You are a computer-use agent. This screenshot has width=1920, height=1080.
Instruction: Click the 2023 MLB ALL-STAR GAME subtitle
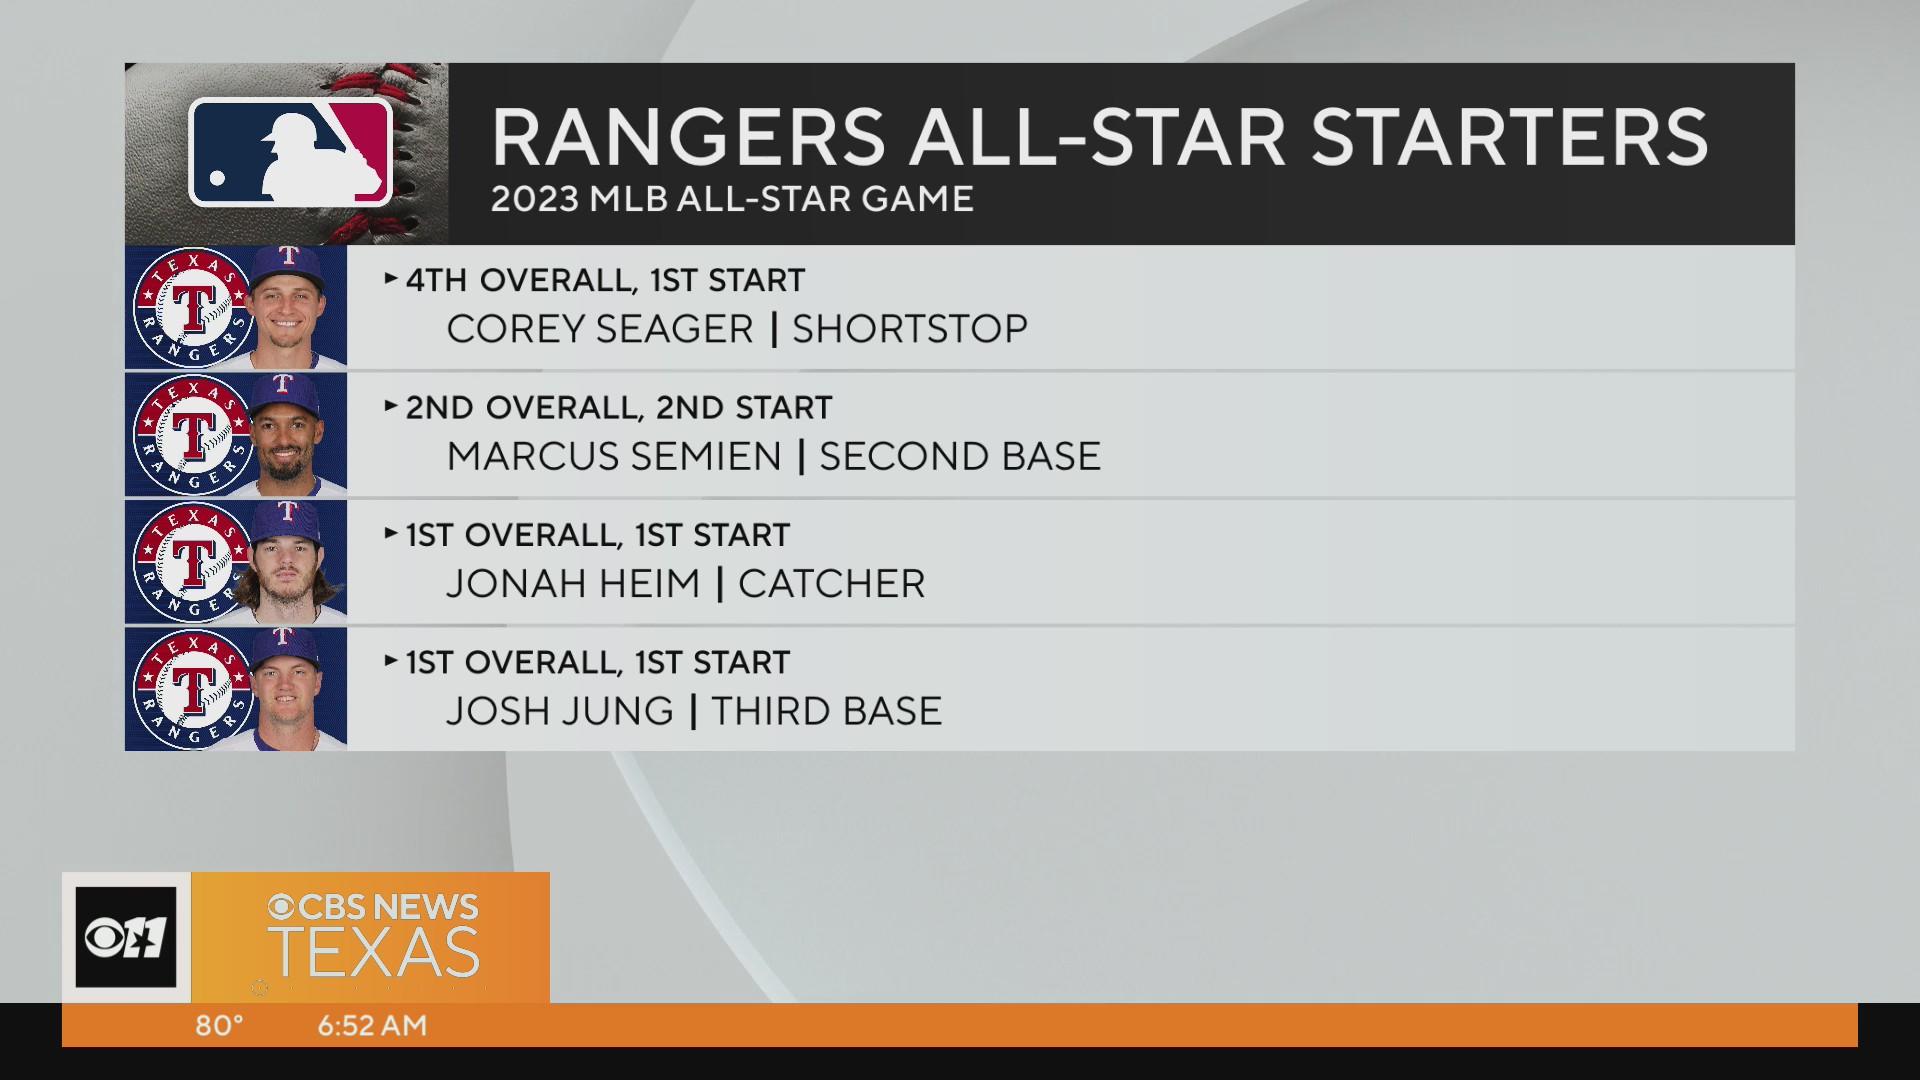pyautogui.click(x=732, y=199)
